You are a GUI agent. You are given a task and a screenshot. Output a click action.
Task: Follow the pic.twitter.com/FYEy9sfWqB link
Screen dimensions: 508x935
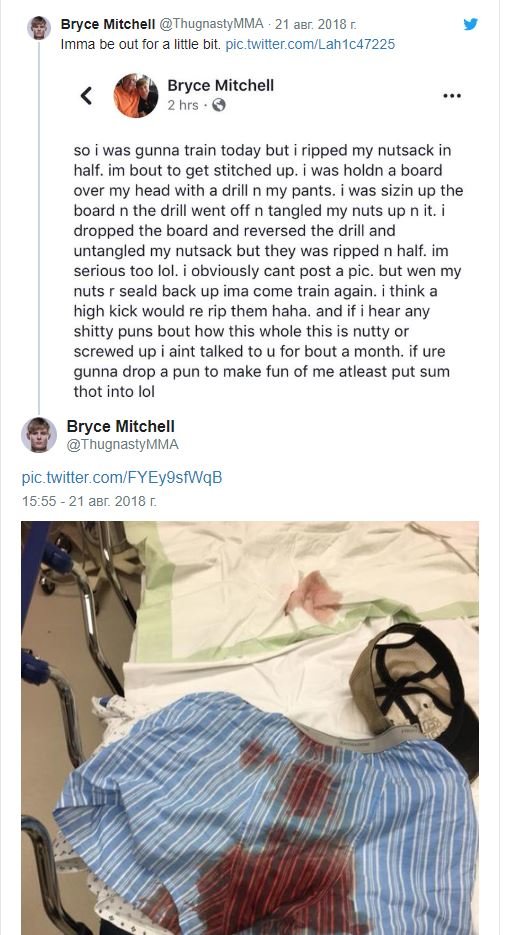122,478
